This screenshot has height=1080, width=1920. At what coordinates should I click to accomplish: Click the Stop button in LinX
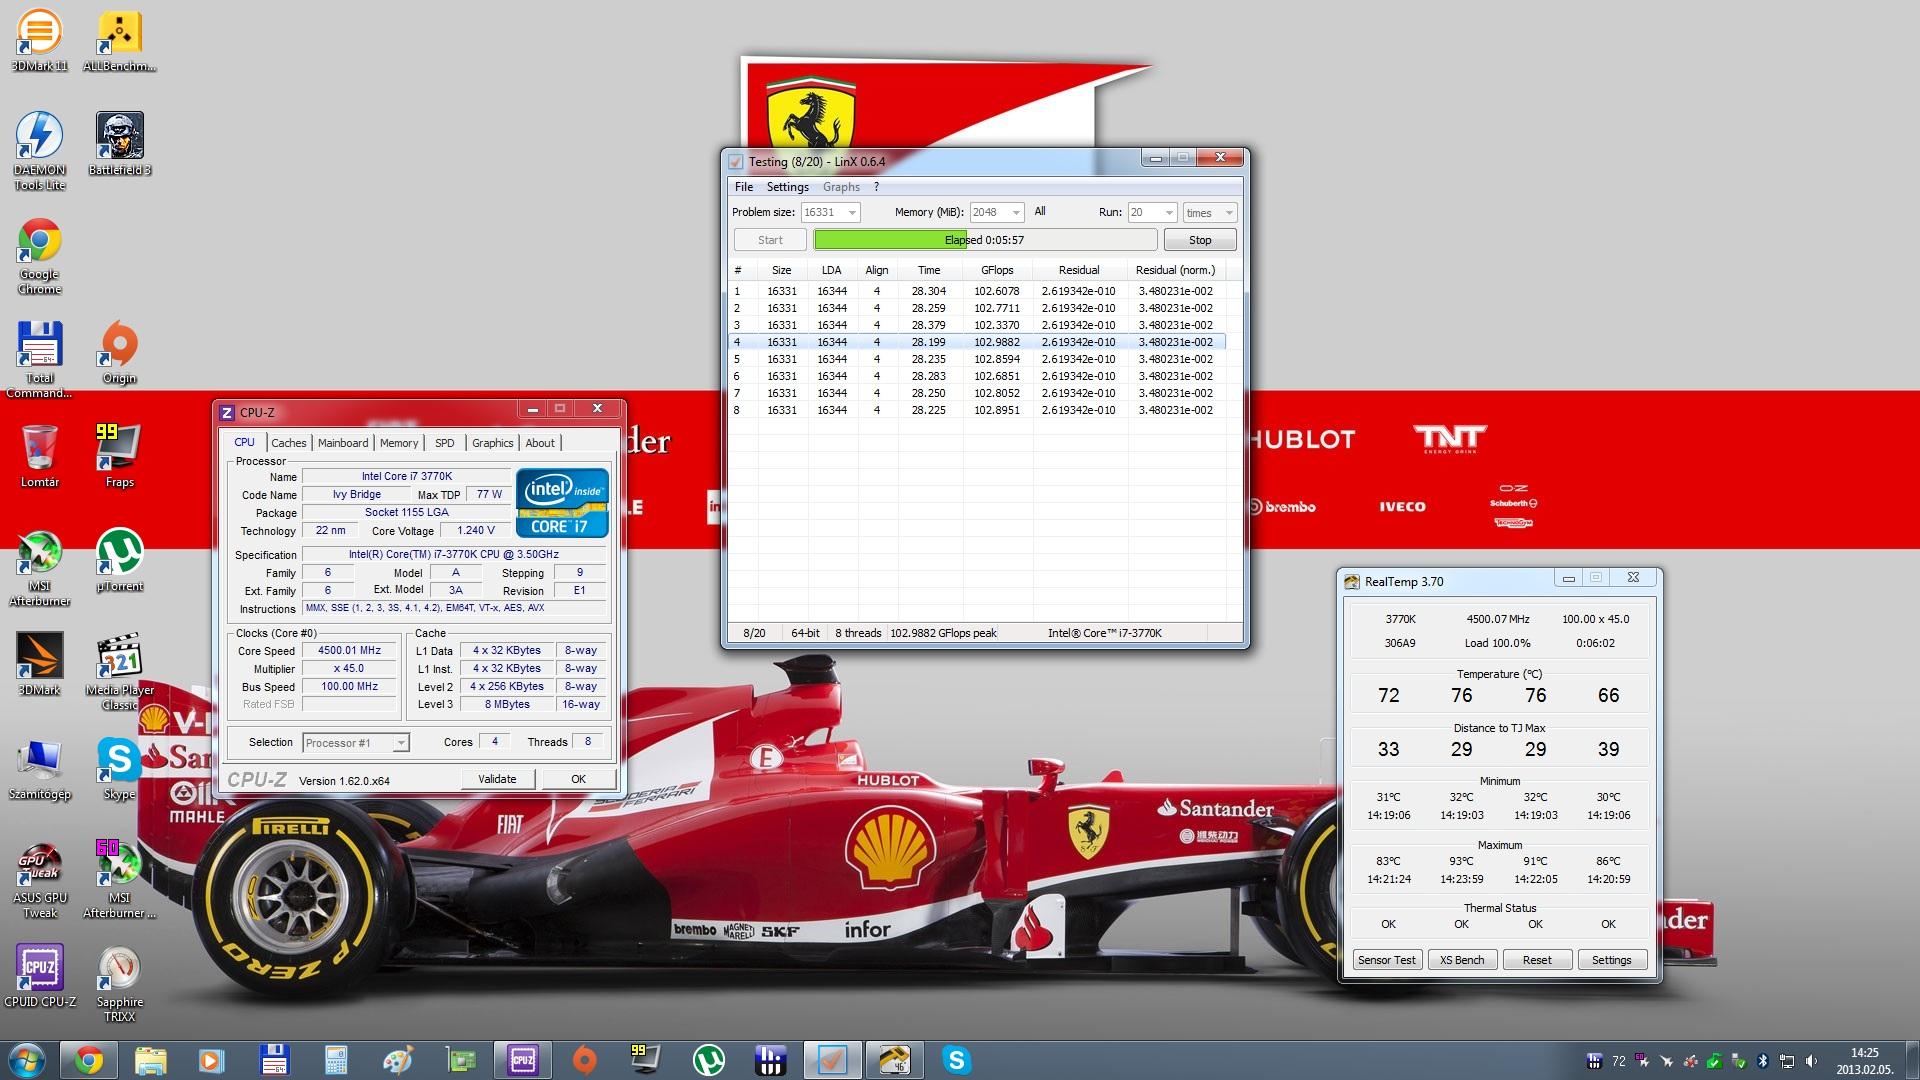point(1200,240)
